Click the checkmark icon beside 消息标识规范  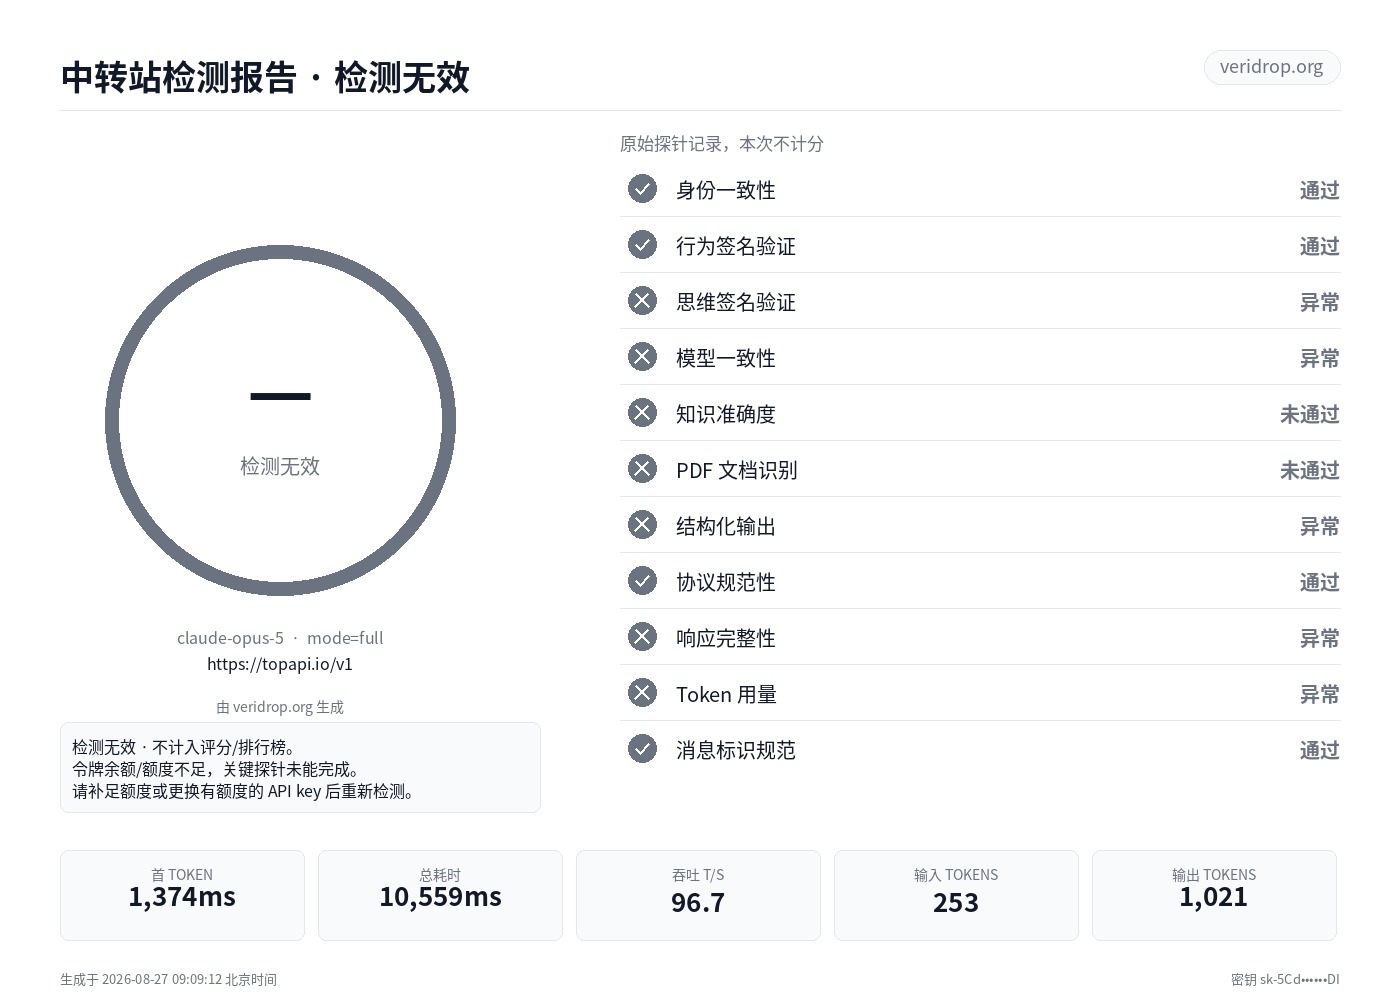642,749
